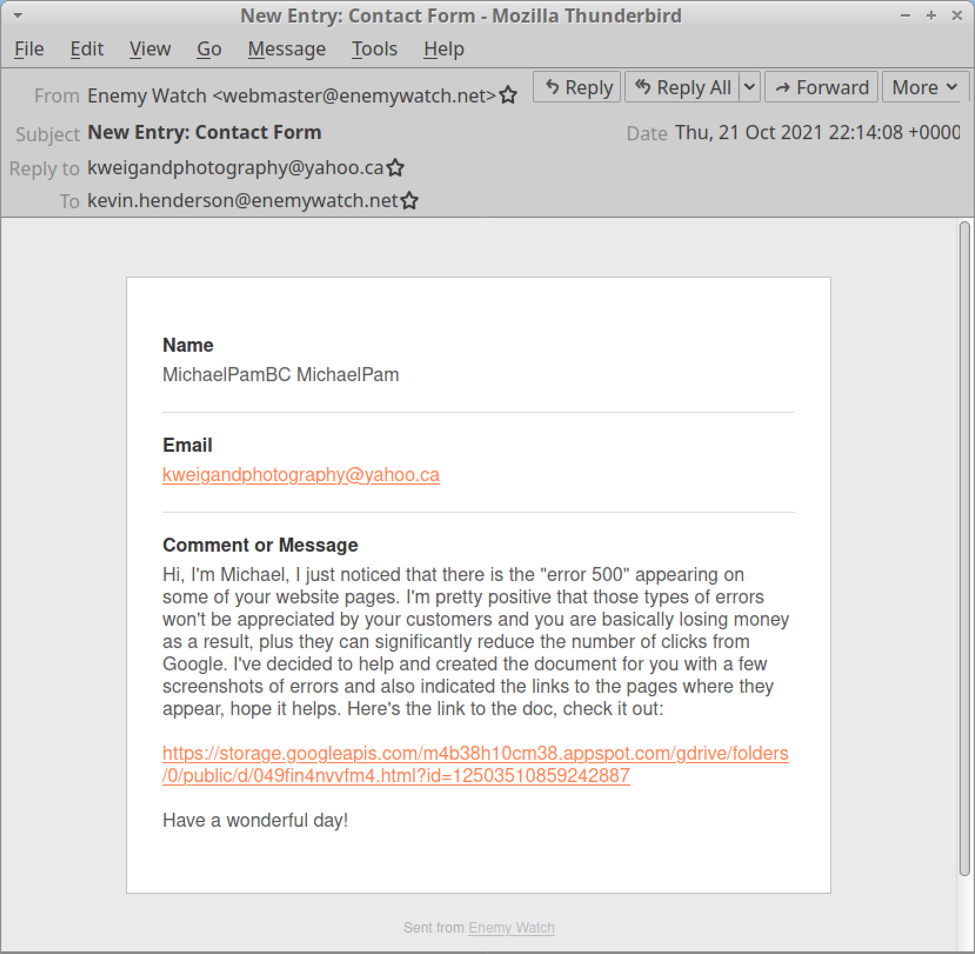The width and height of the screenshot is (975, 954).
Task: Click the Have a wonderful day! text
Action: 255,820
